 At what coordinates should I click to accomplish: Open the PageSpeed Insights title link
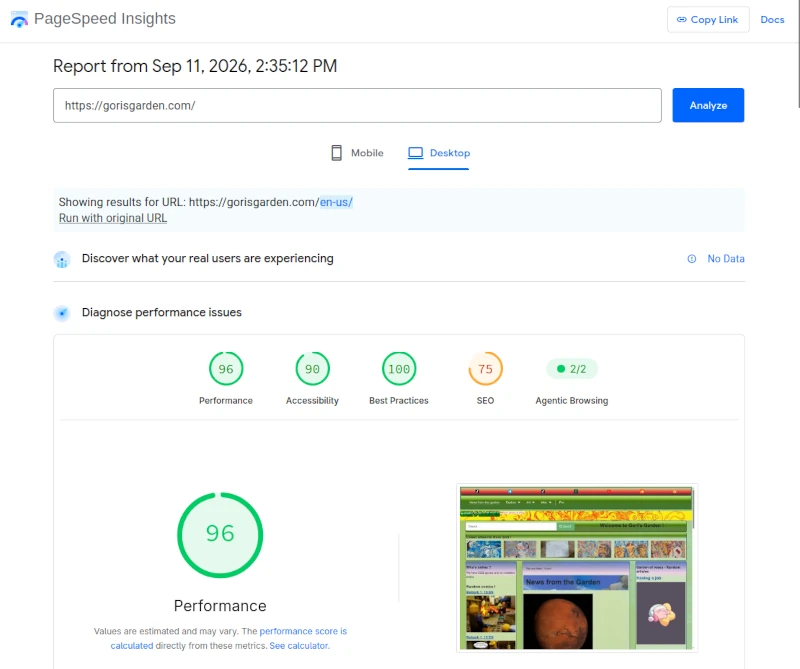(x=105, y=19)
